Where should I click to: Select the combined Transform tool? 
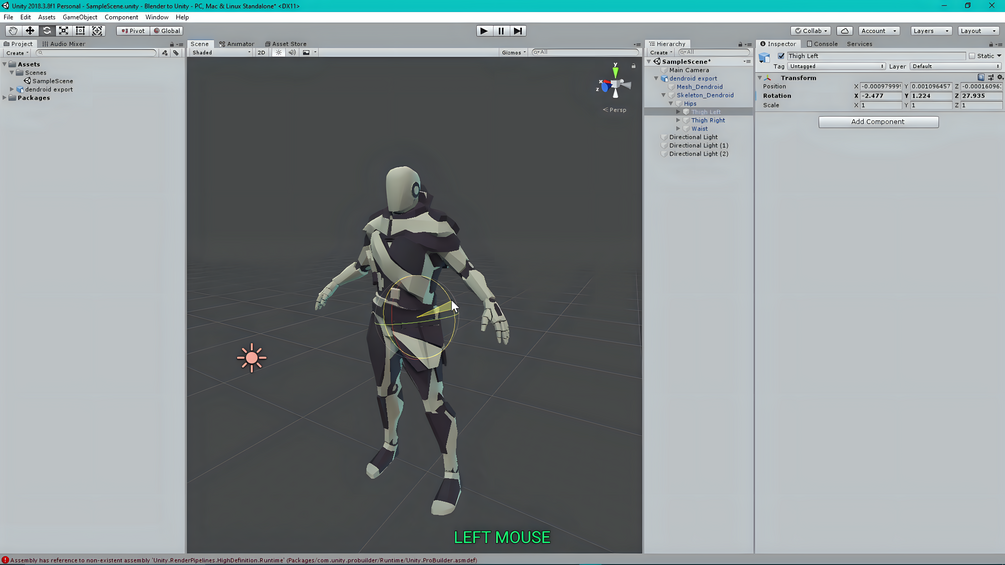click(x=97, y=31)
